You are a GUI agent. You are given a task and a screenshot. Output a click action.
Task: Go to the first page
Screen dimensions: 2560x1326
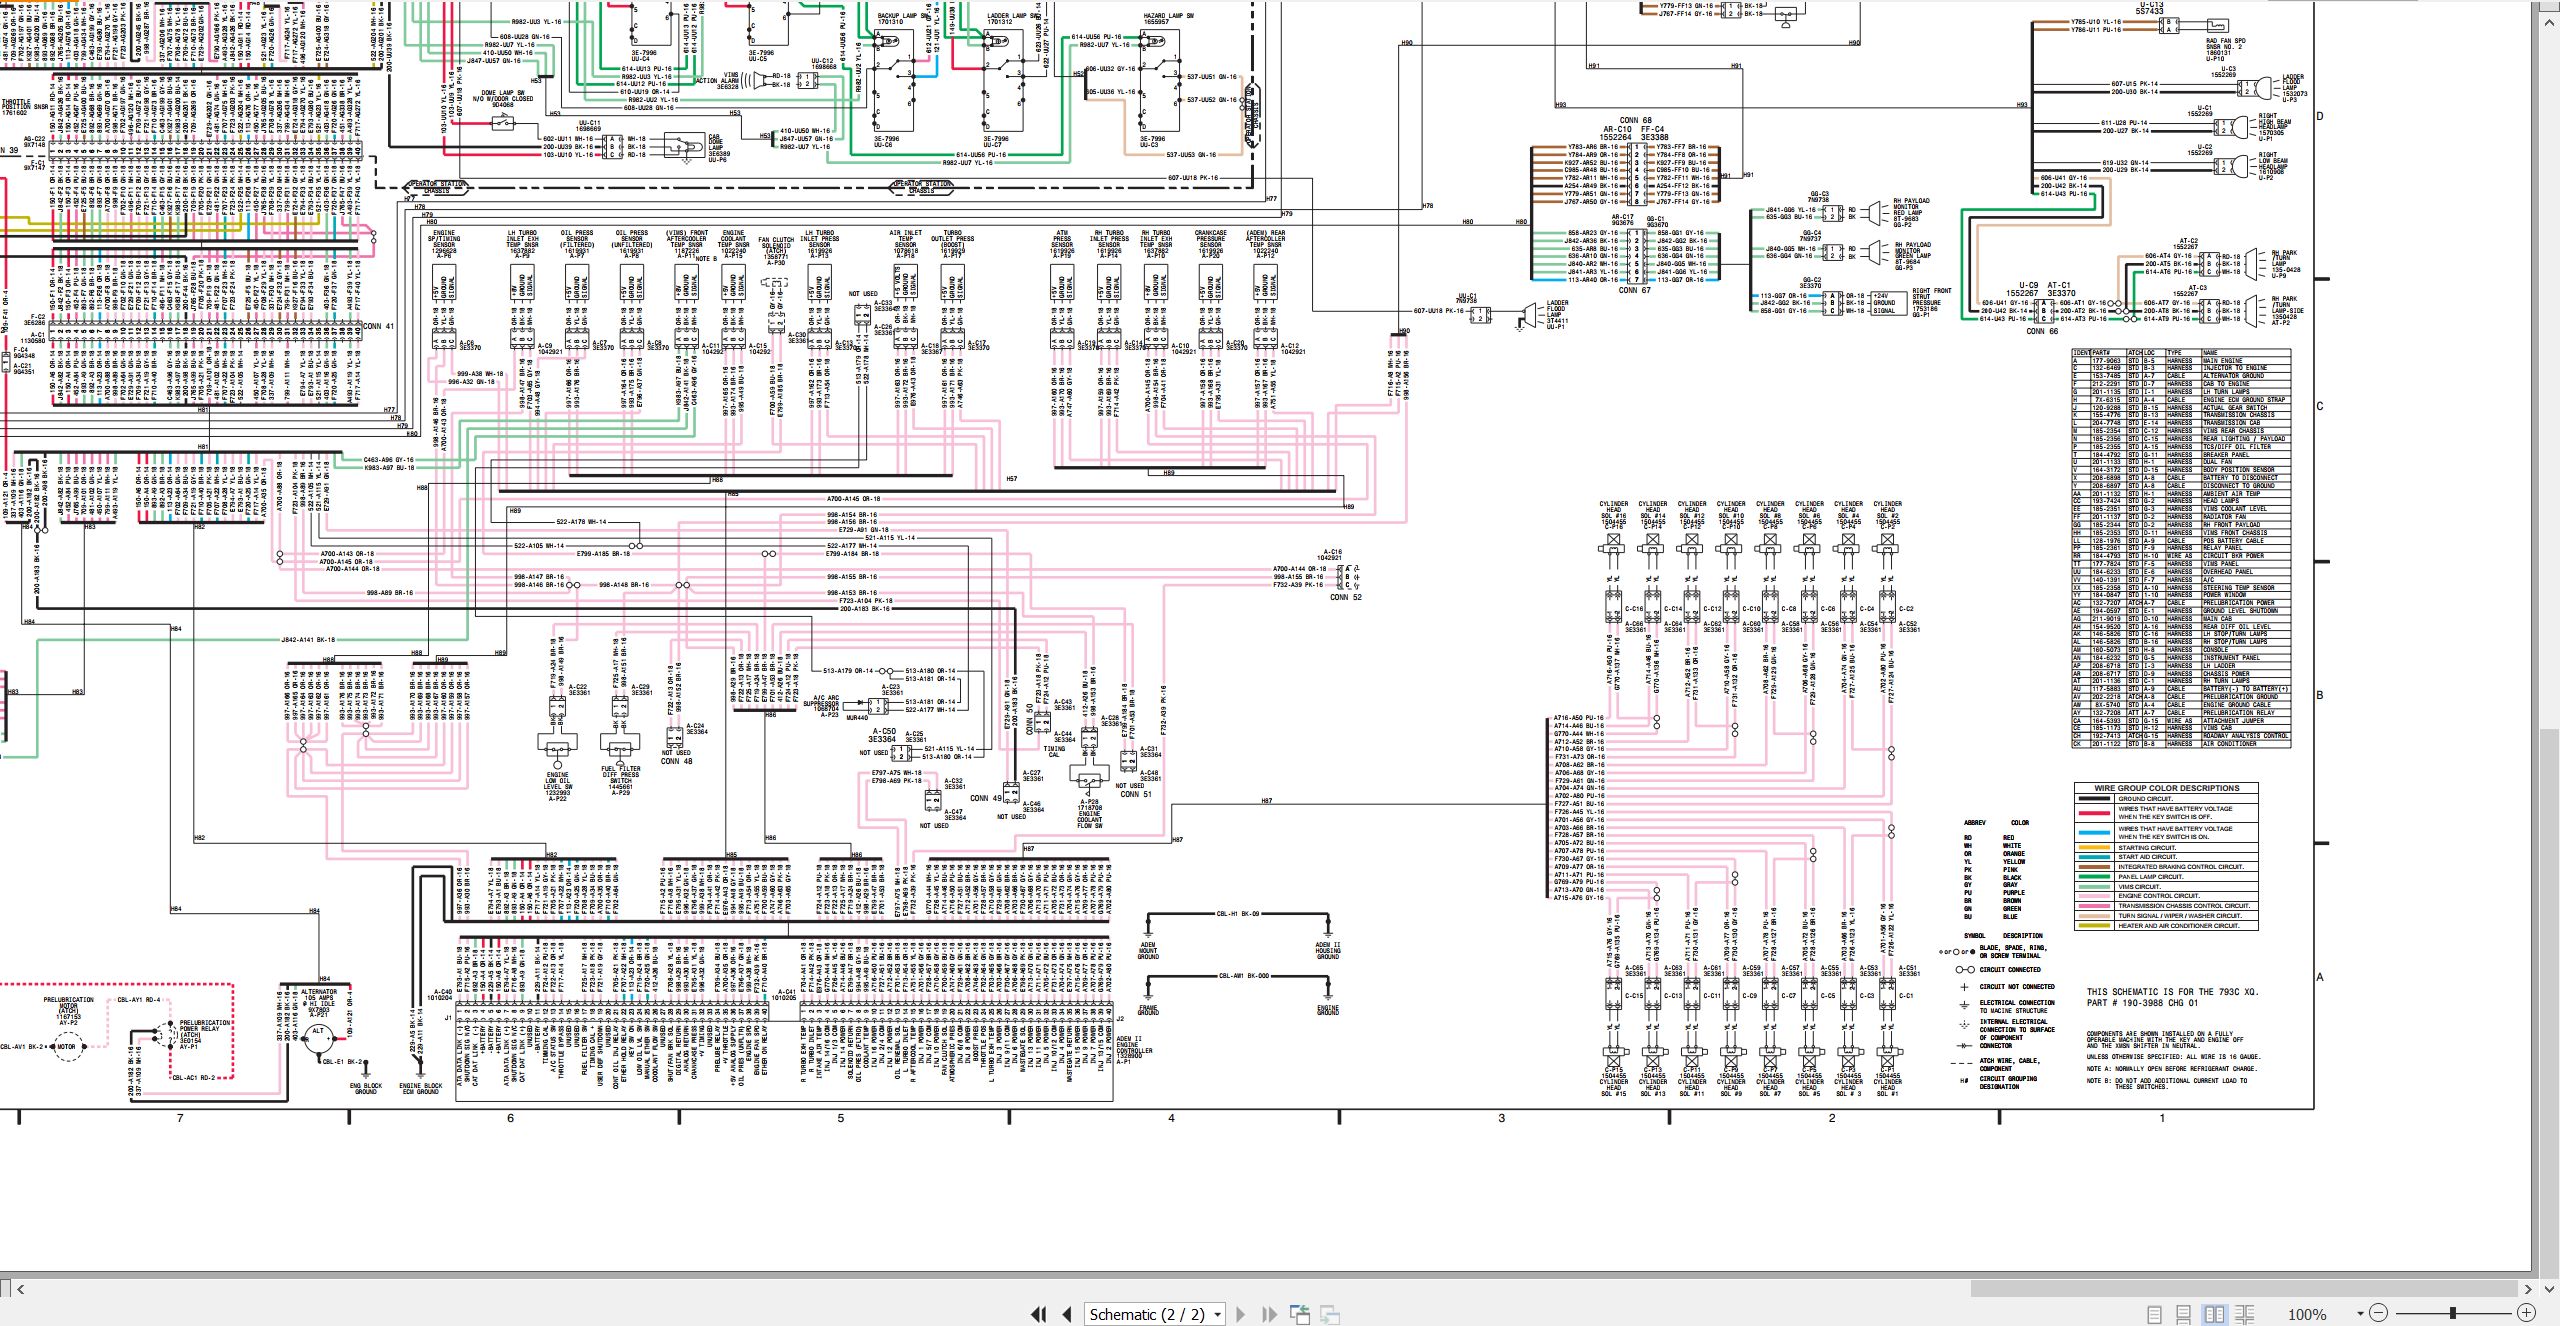tap(1039, 1314)
